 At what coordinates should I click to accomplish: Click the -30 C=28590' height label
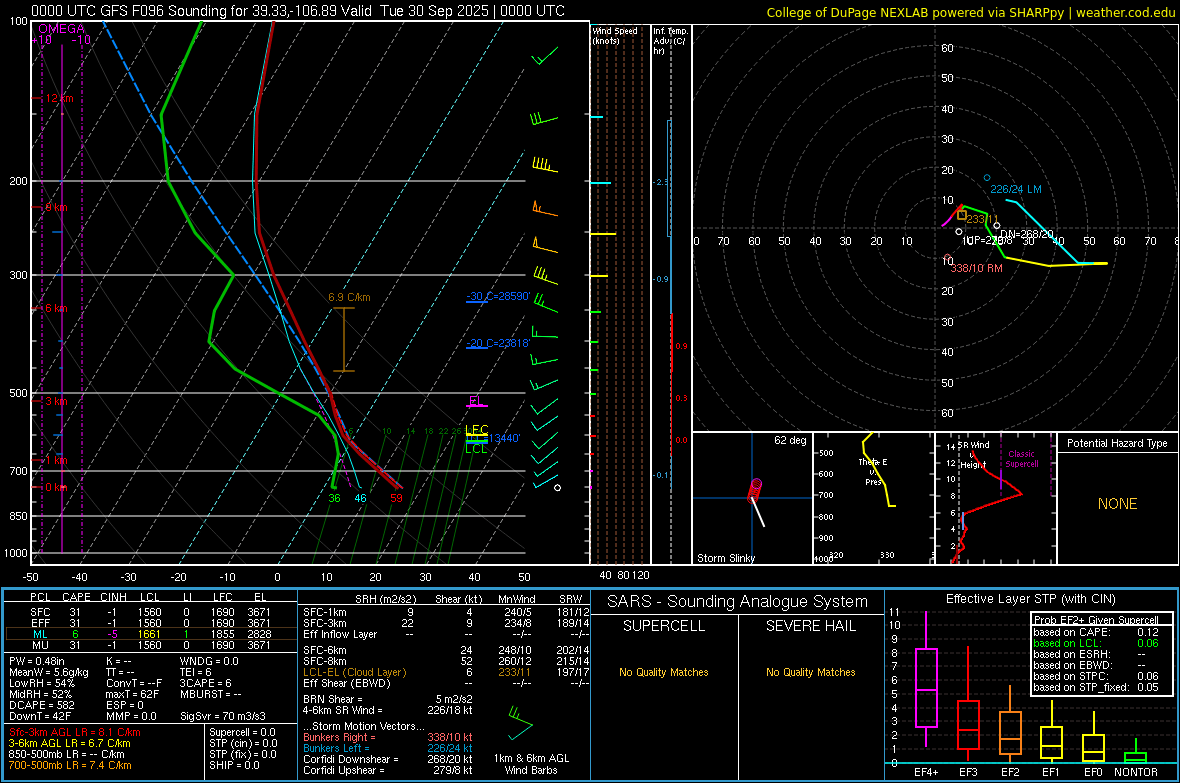click(x=498, y=297)
